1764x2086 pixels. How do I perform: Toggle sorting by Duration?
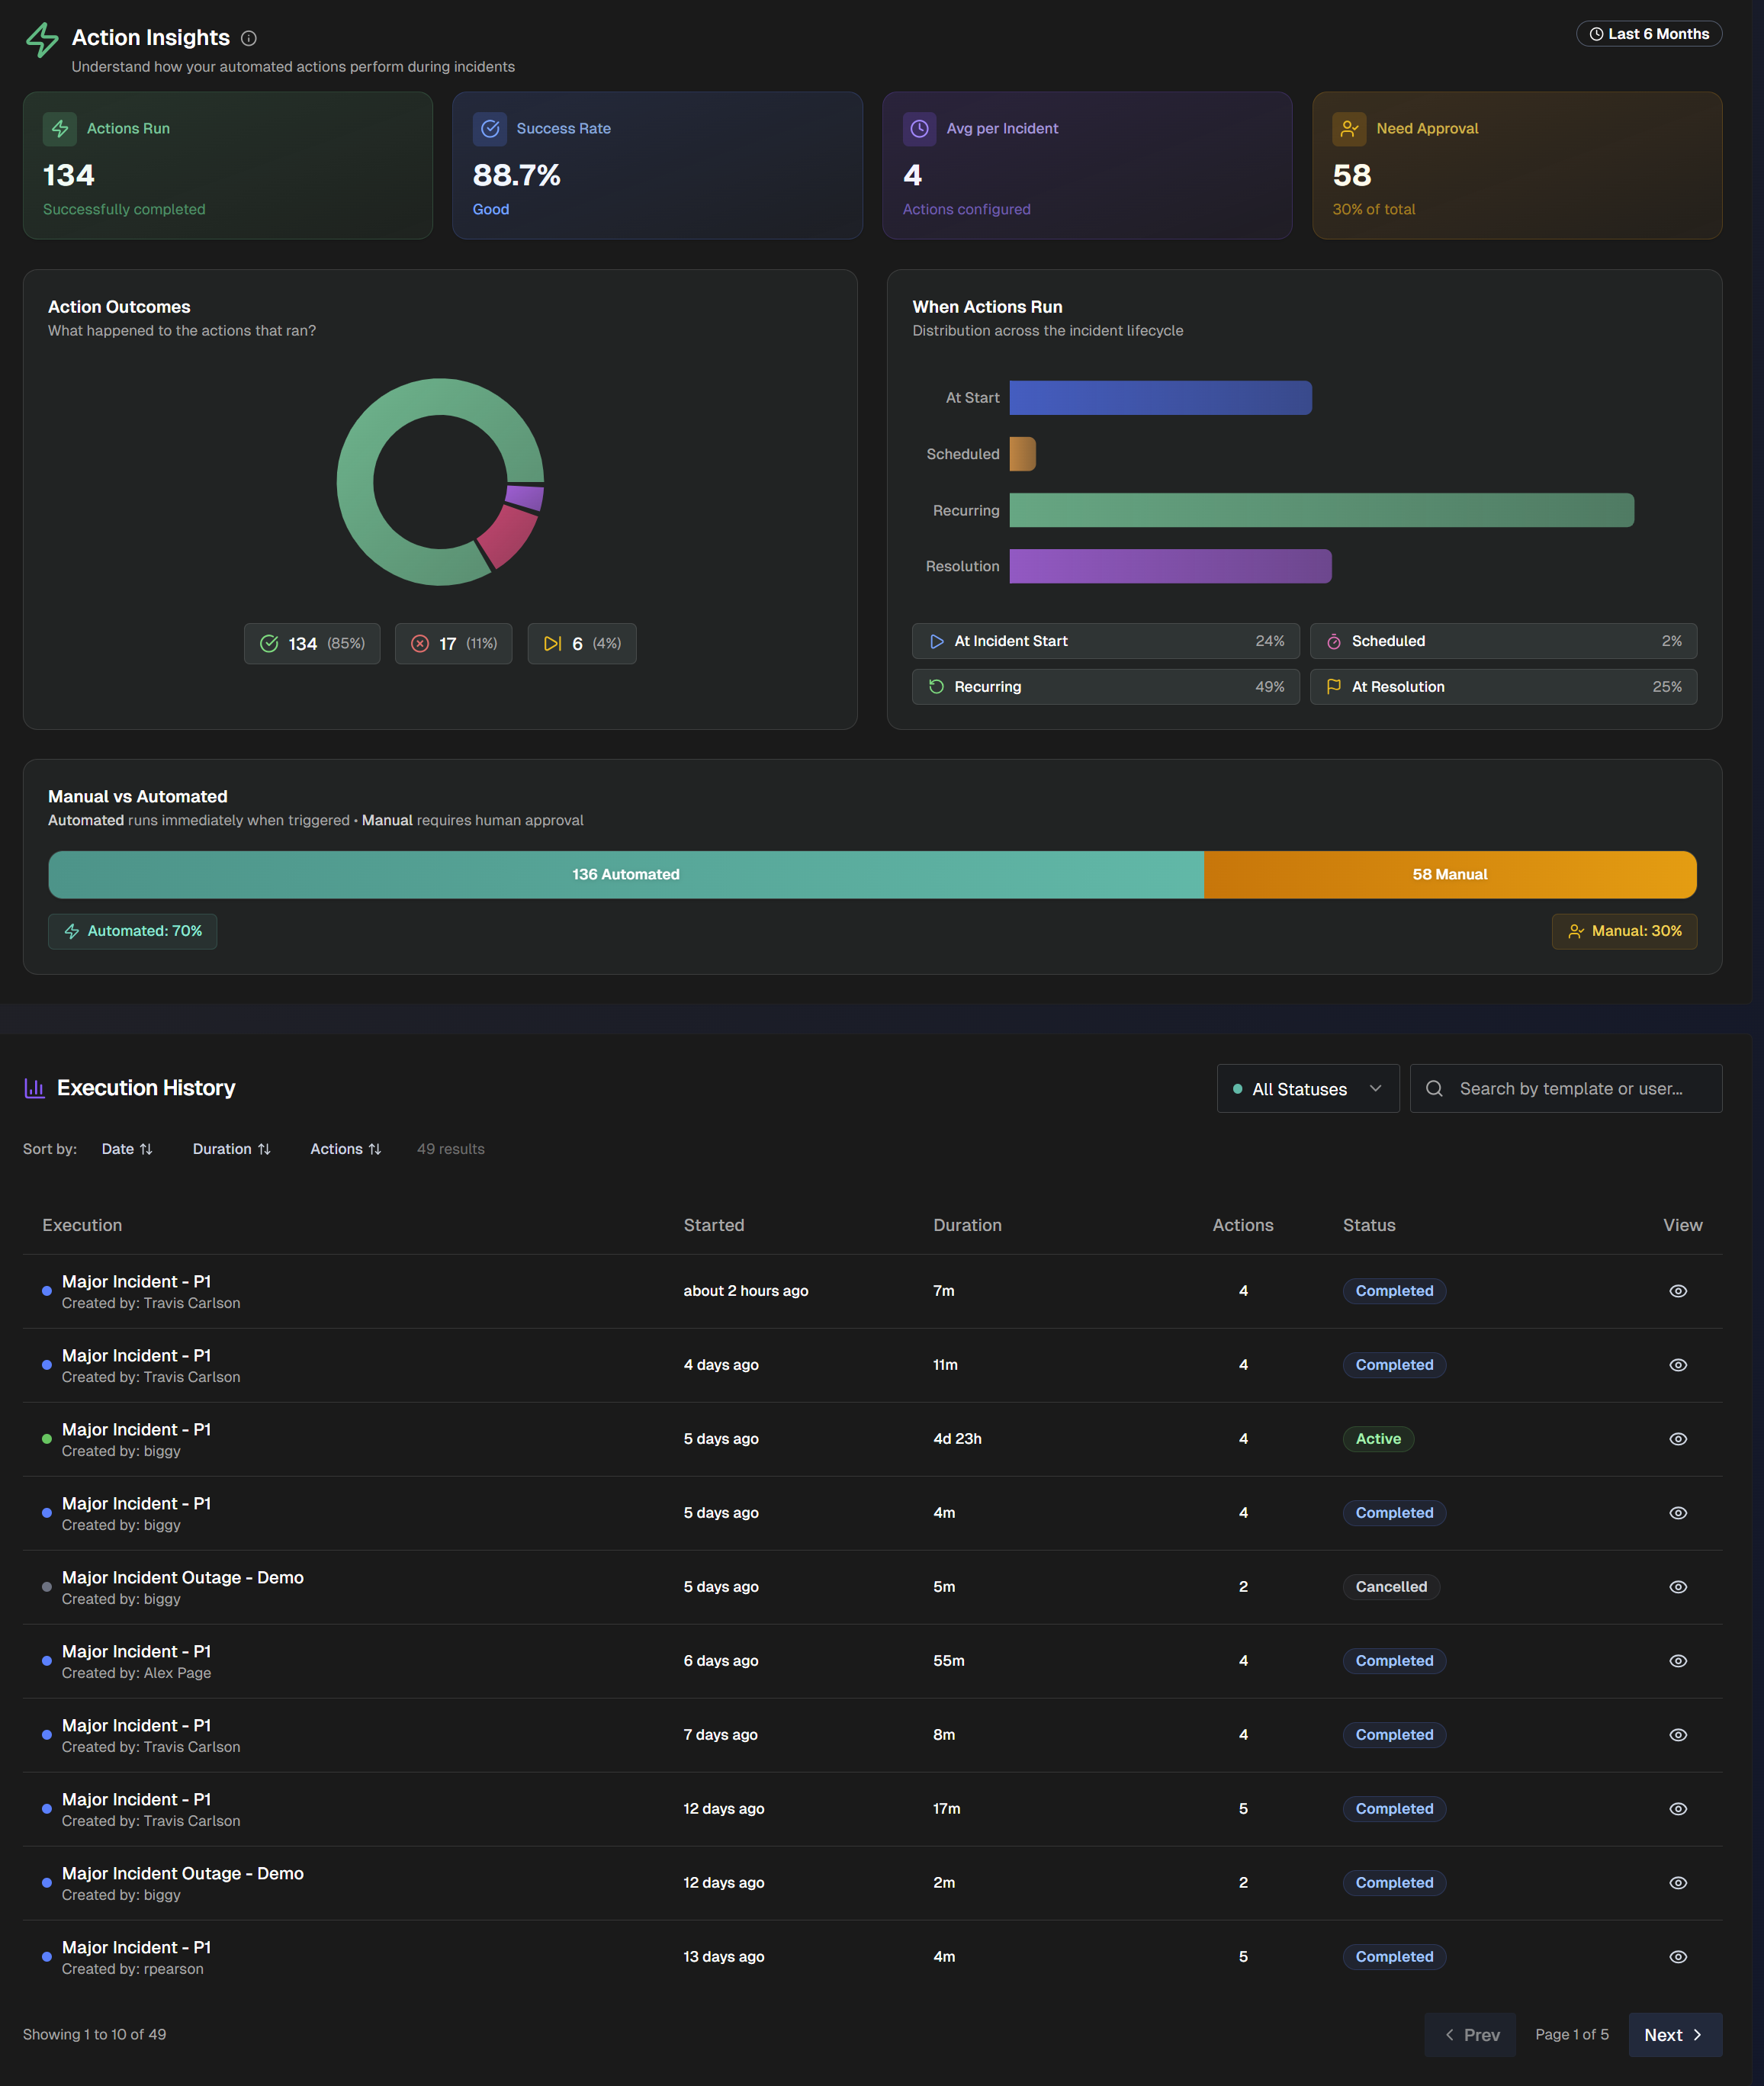coord(231,1149)
